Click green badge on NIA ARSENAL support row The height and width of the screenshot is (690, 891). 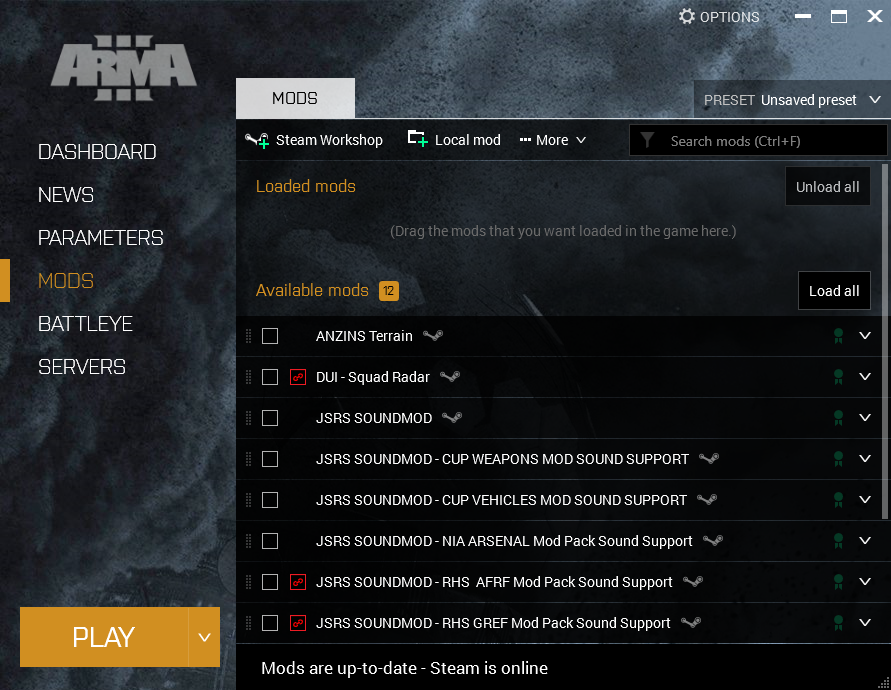pyautogui.click(x=838, y=541)
